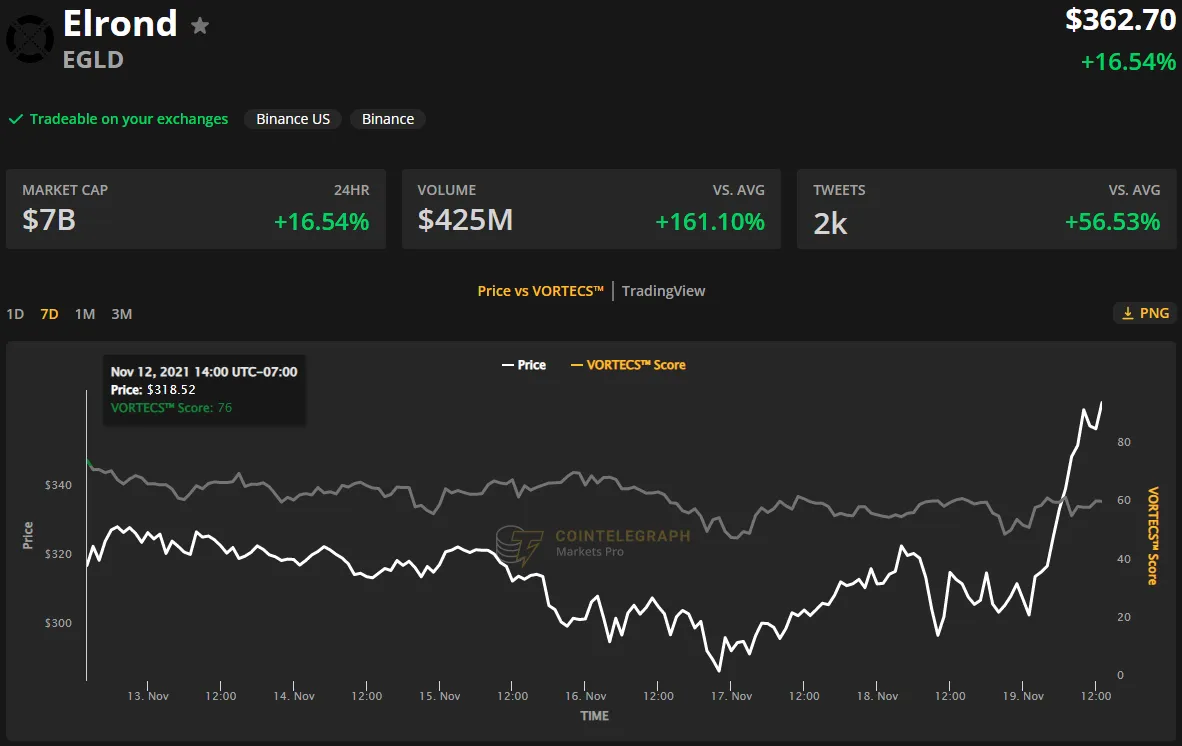Toggle the VORTECS Score series in legend
This screenshot has height=746, width=1182.
click(628, 365)
